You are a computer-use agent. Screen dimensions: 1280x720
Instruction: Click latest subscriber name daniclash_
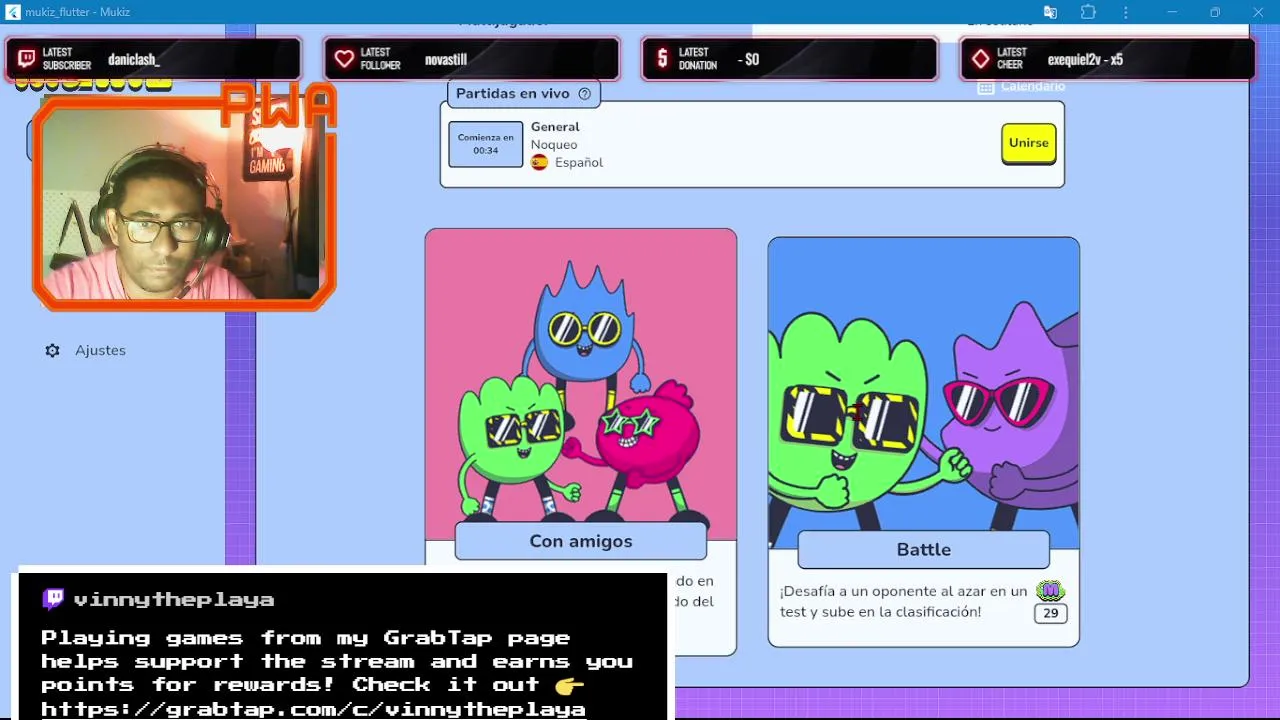134,60
